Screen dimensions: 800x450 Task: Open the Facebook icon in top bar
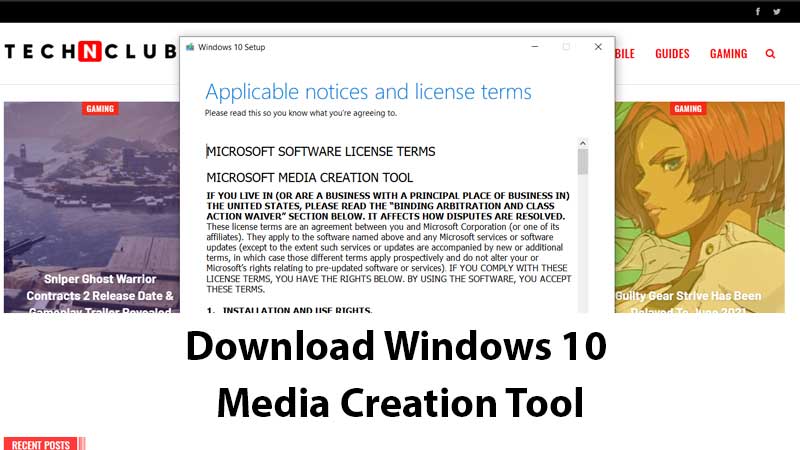pos(758,11)
